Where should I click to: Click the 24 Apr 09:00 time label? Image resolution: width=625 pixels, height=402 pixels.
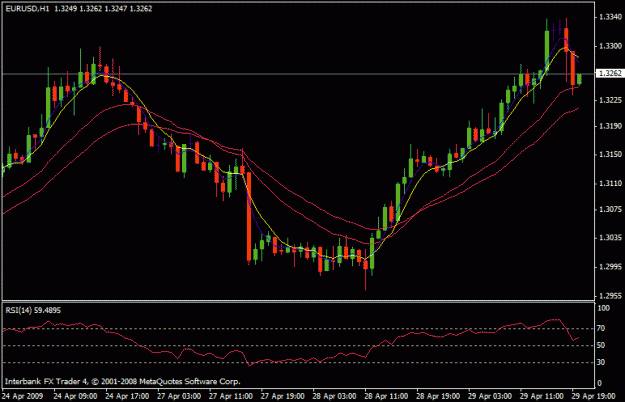pyautogui.click(x=75, y=396)
